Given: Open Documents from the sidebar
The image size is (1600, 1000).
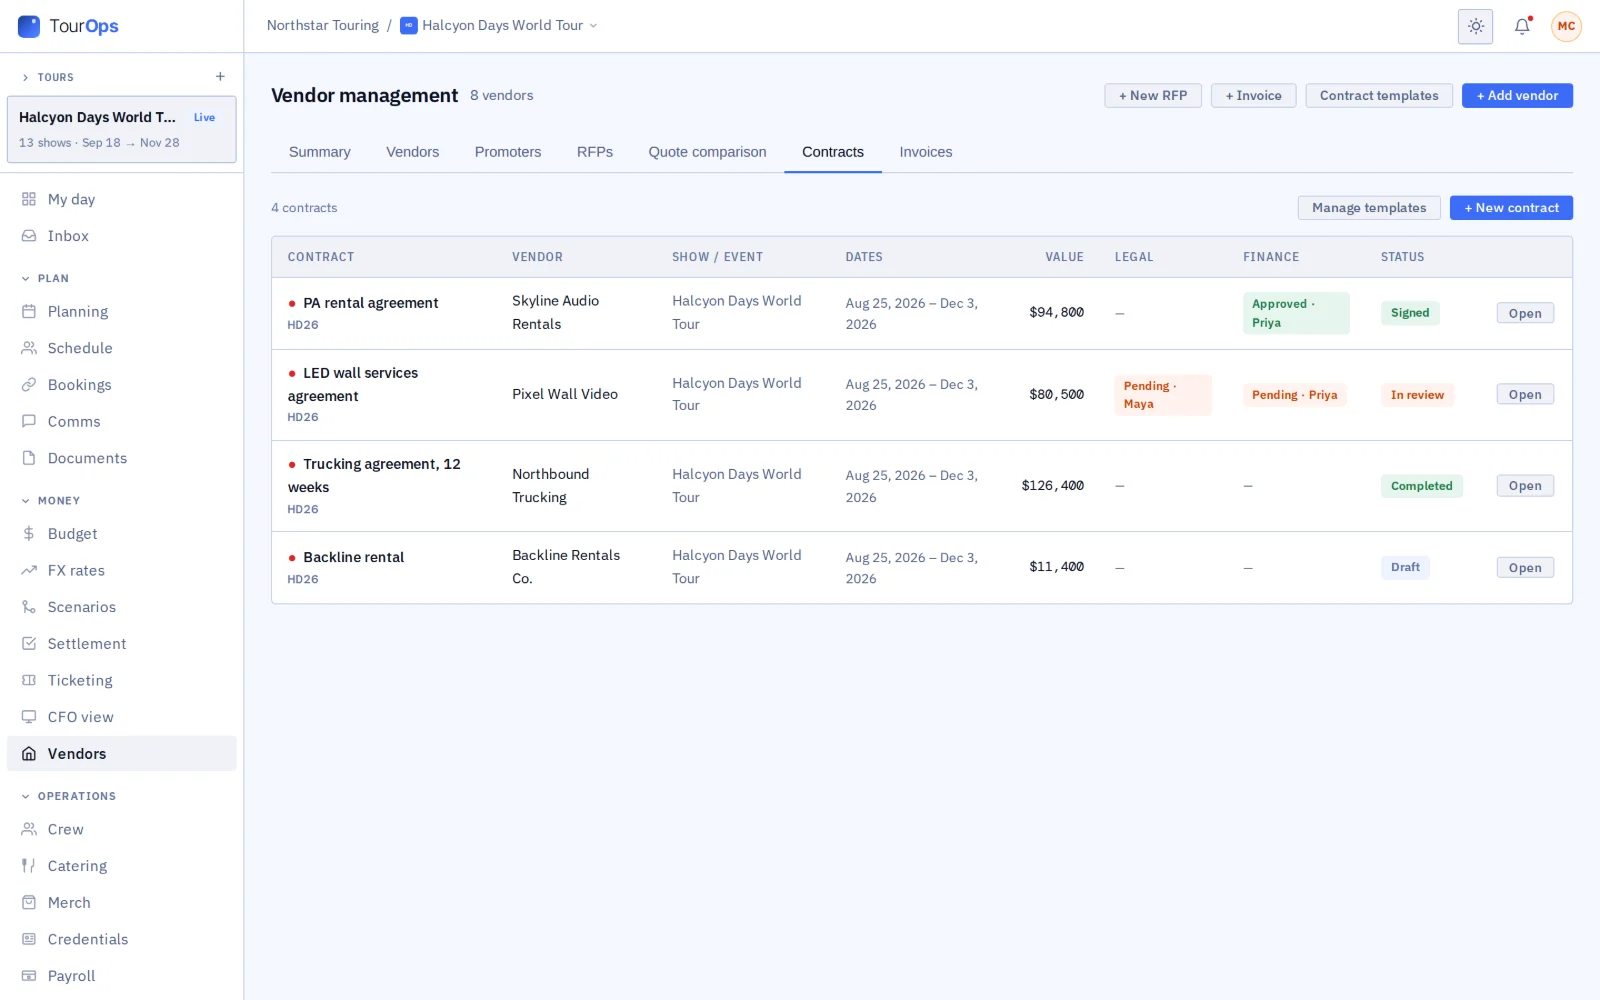Looking at the screenshot, I should (x=122, y=458).
